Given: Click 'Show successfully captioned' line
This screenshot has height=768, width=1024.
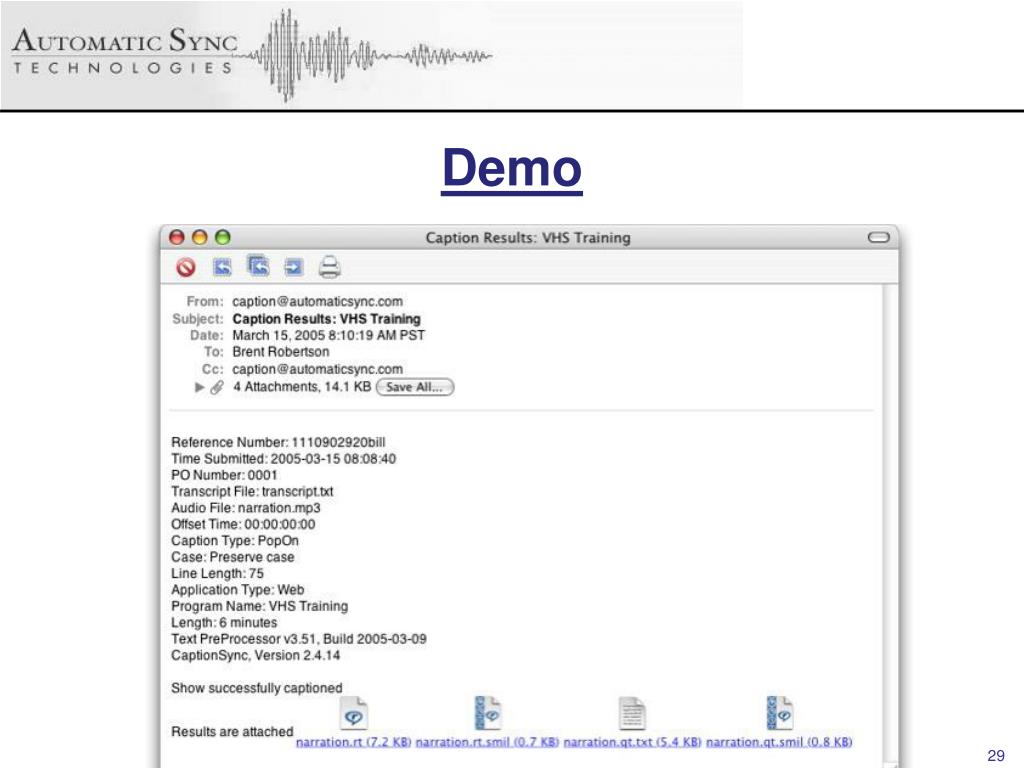Looking at the screenshot, I should click(257, 688).
